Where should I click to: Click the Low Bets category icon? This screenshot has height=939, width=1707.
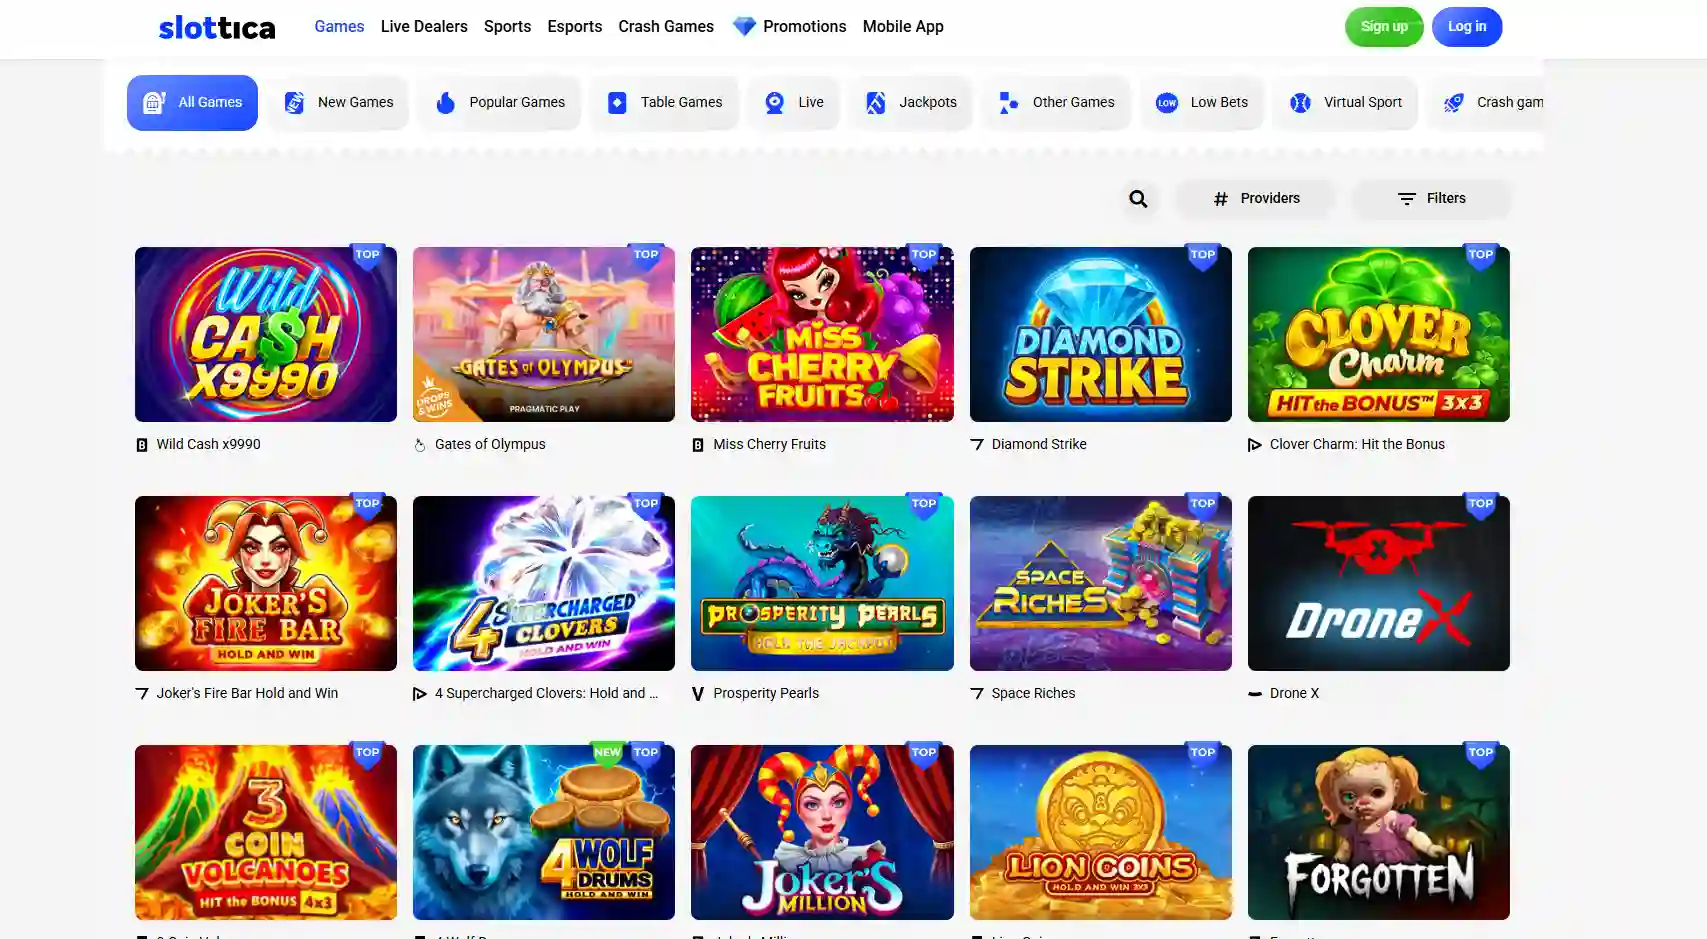(1166, 102)
